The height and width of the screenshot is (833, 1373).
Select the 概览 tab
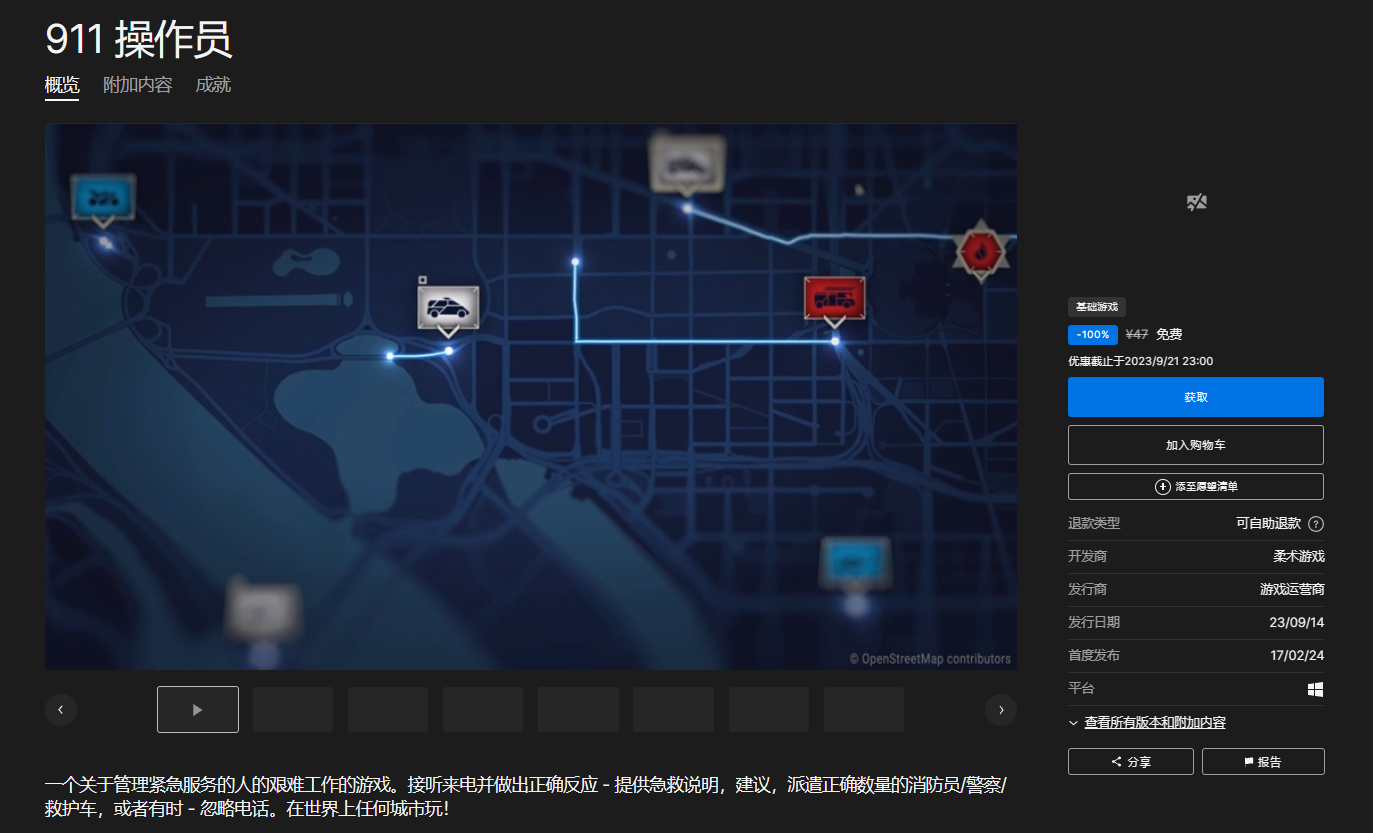[x=62, y=86]
